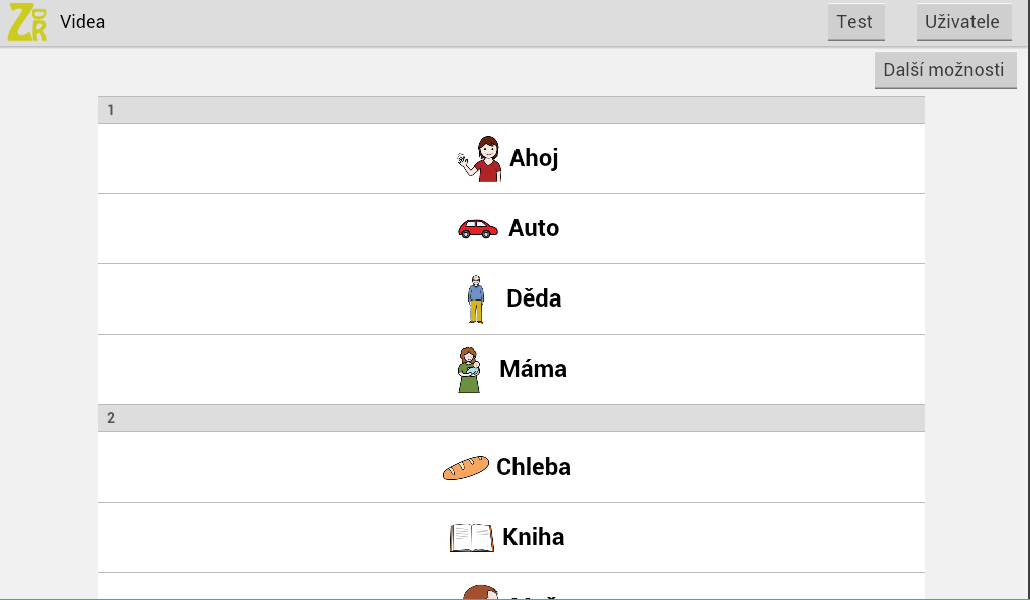Viewport: 1030px width, 600px height.
Task: Click the Videa title text
Action: pyautogui.click(x=82, y=22)
